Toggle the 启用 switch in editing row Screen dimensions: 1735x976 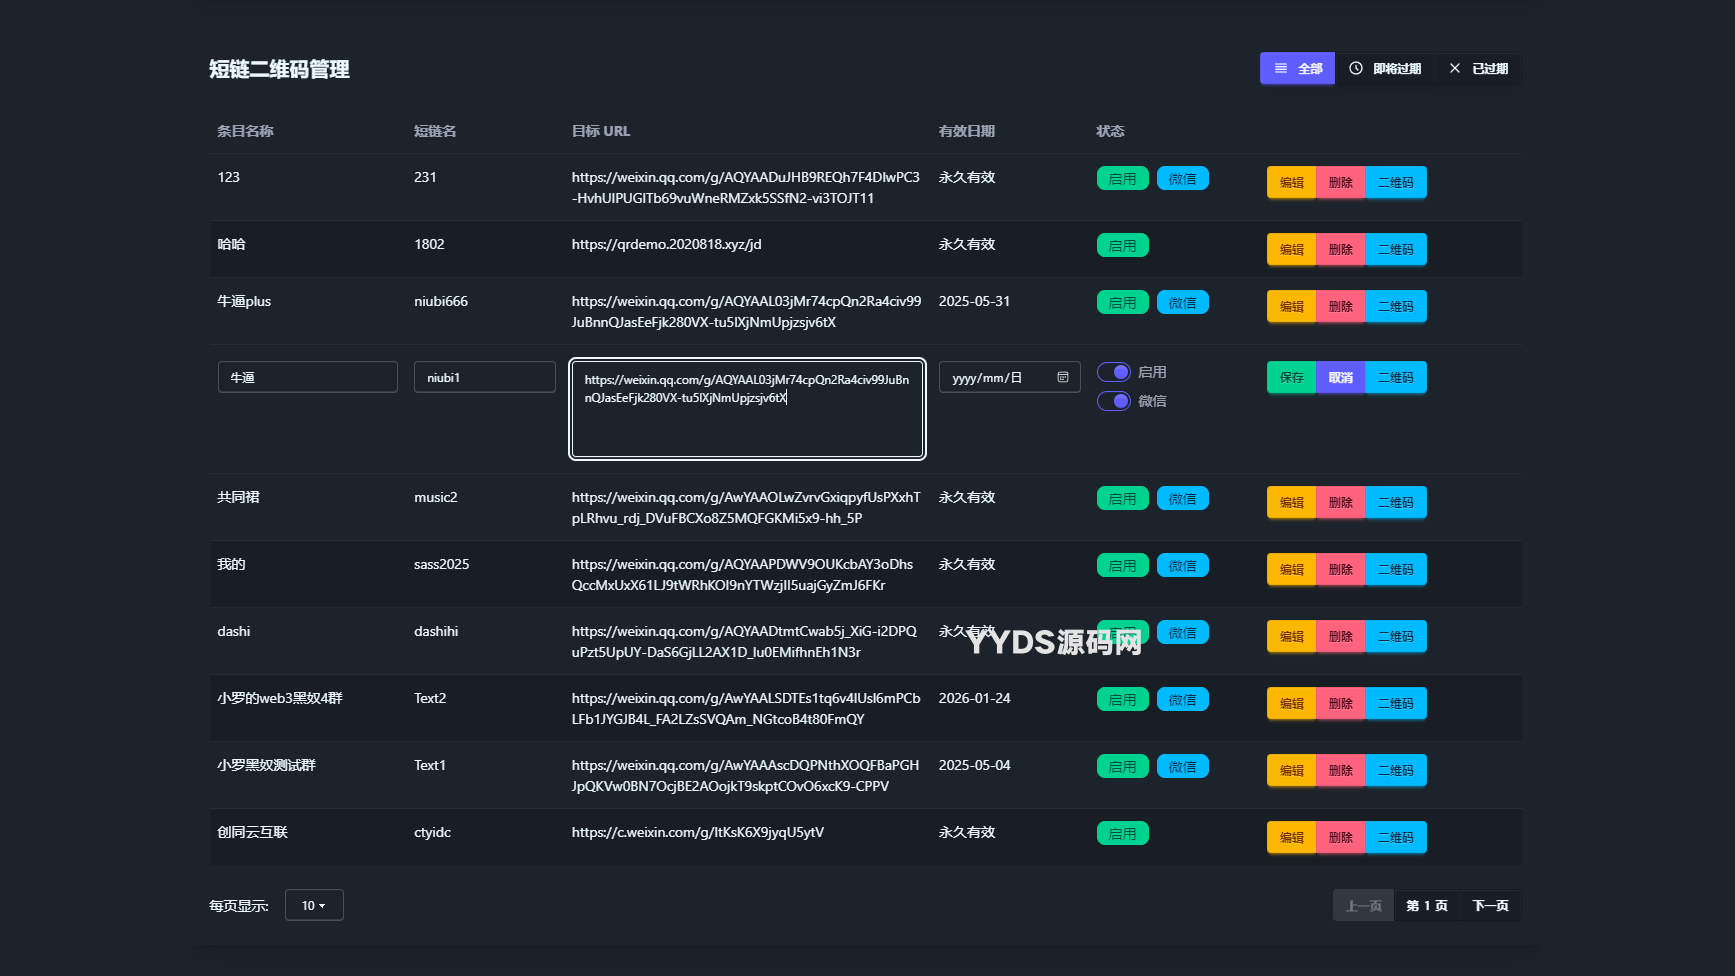pos(1114,372)
